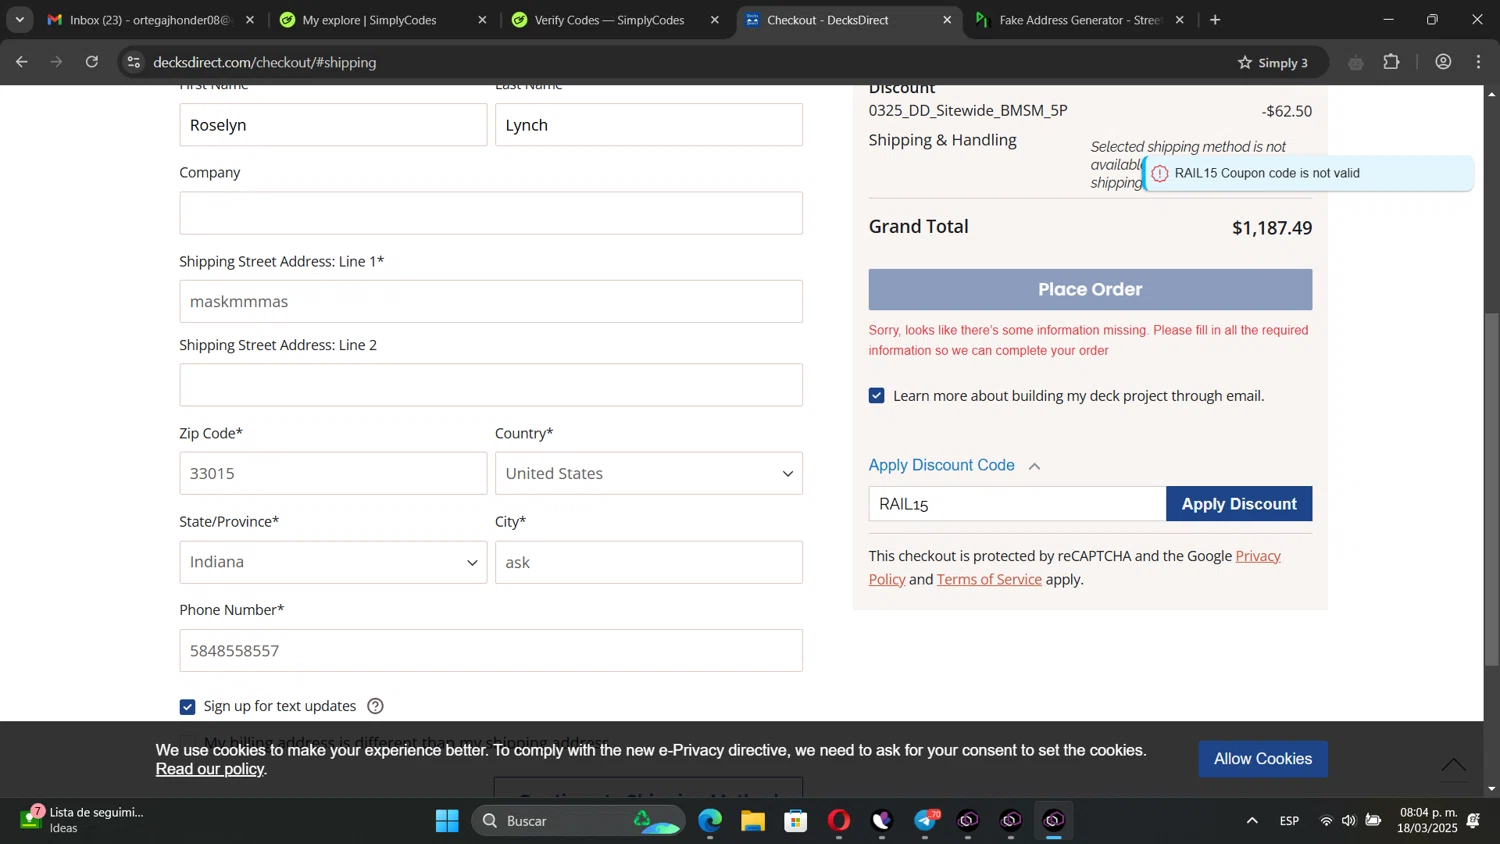Click the Zip Code field

pos(333,473)
